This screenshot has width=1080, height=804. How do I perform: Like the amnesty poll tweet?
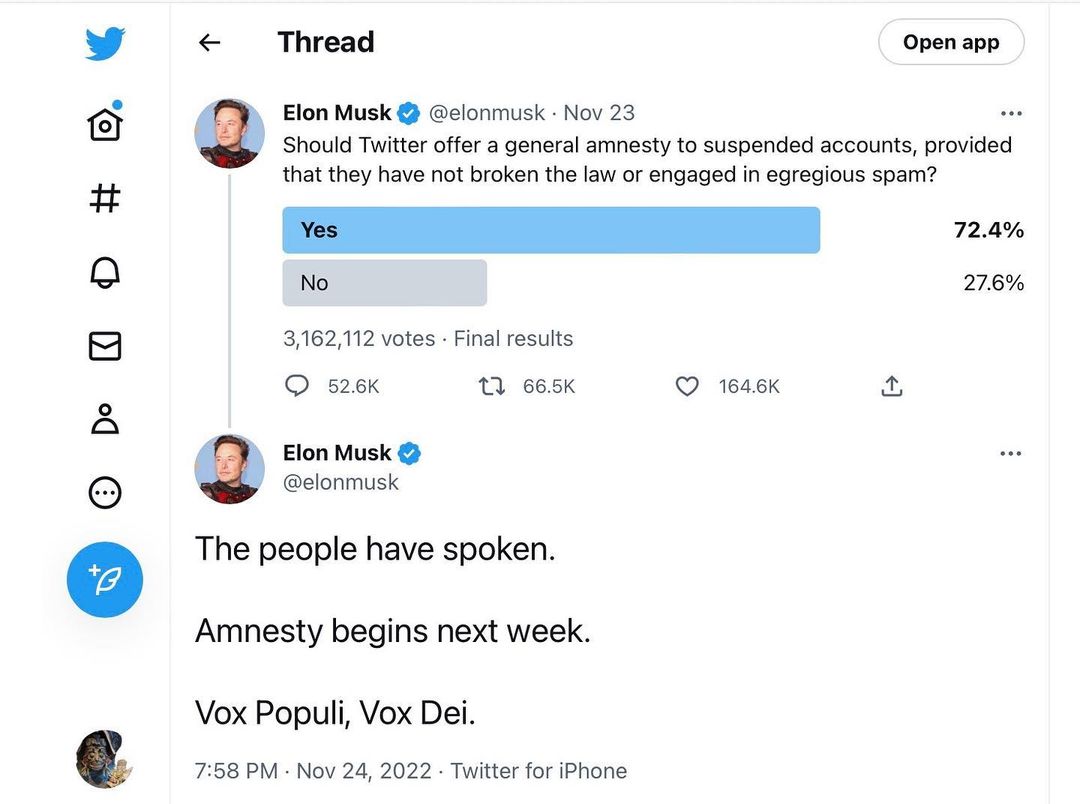[x=687, y=386]
